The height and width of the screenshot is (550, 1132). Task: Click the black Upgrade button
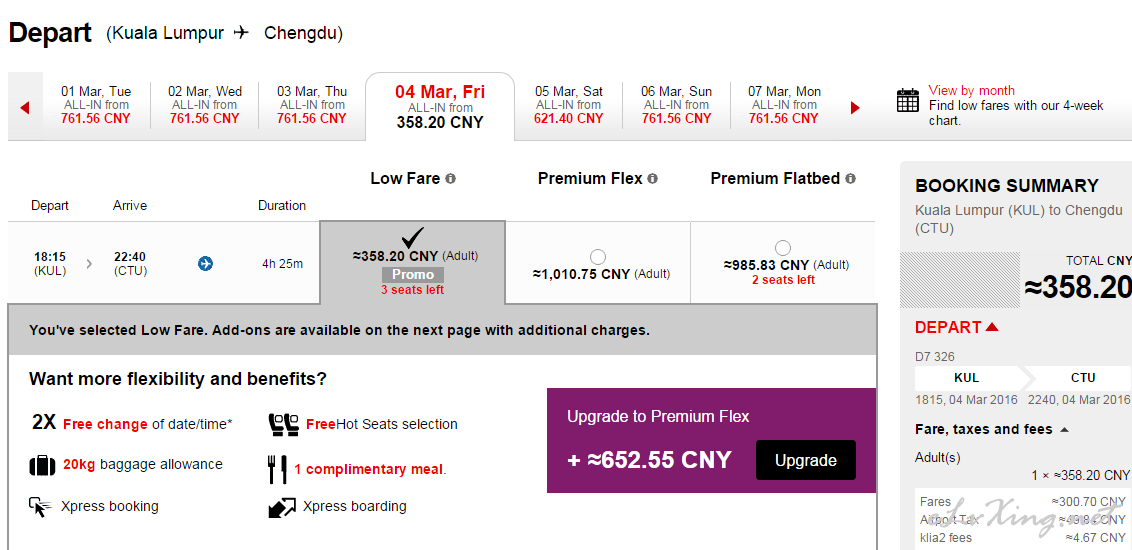coord(805,460)
